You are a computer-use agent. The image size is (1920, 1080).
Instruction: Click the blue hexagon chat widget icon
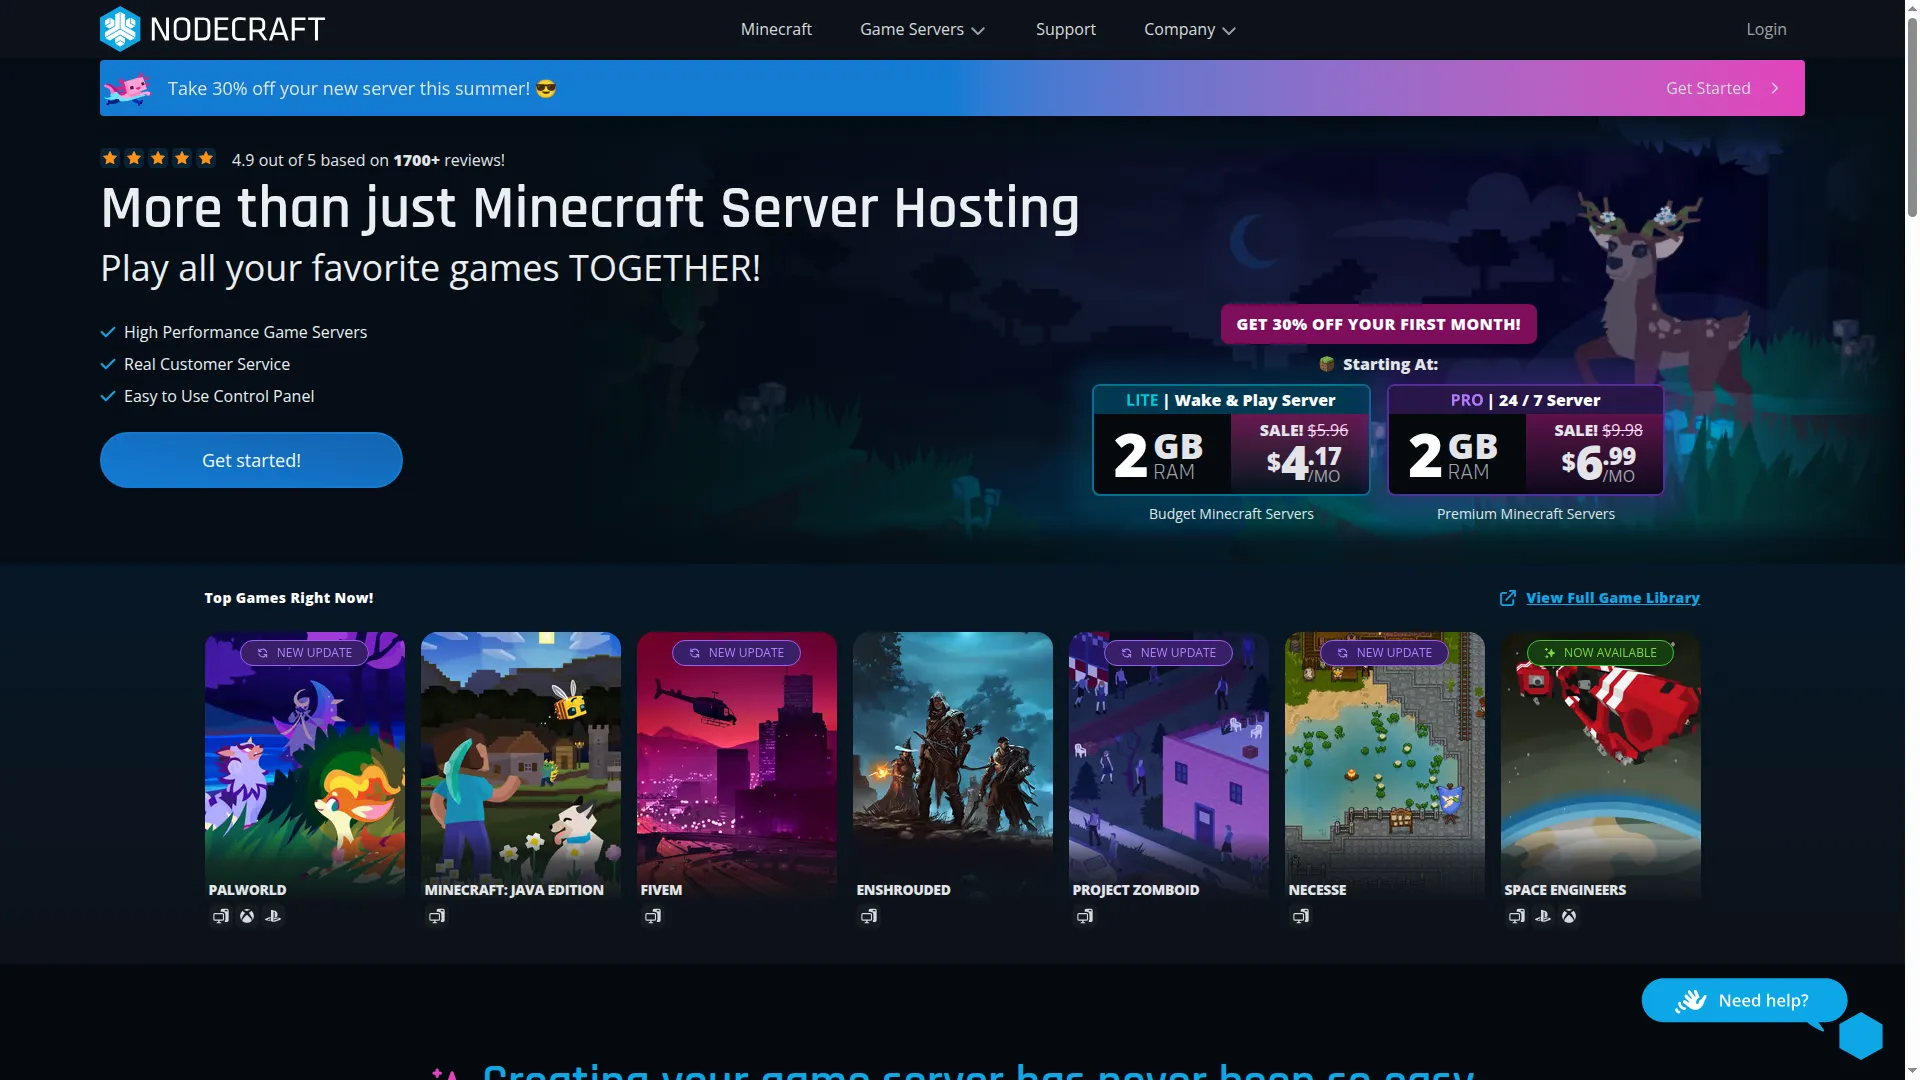(x=1861, y=1035)
